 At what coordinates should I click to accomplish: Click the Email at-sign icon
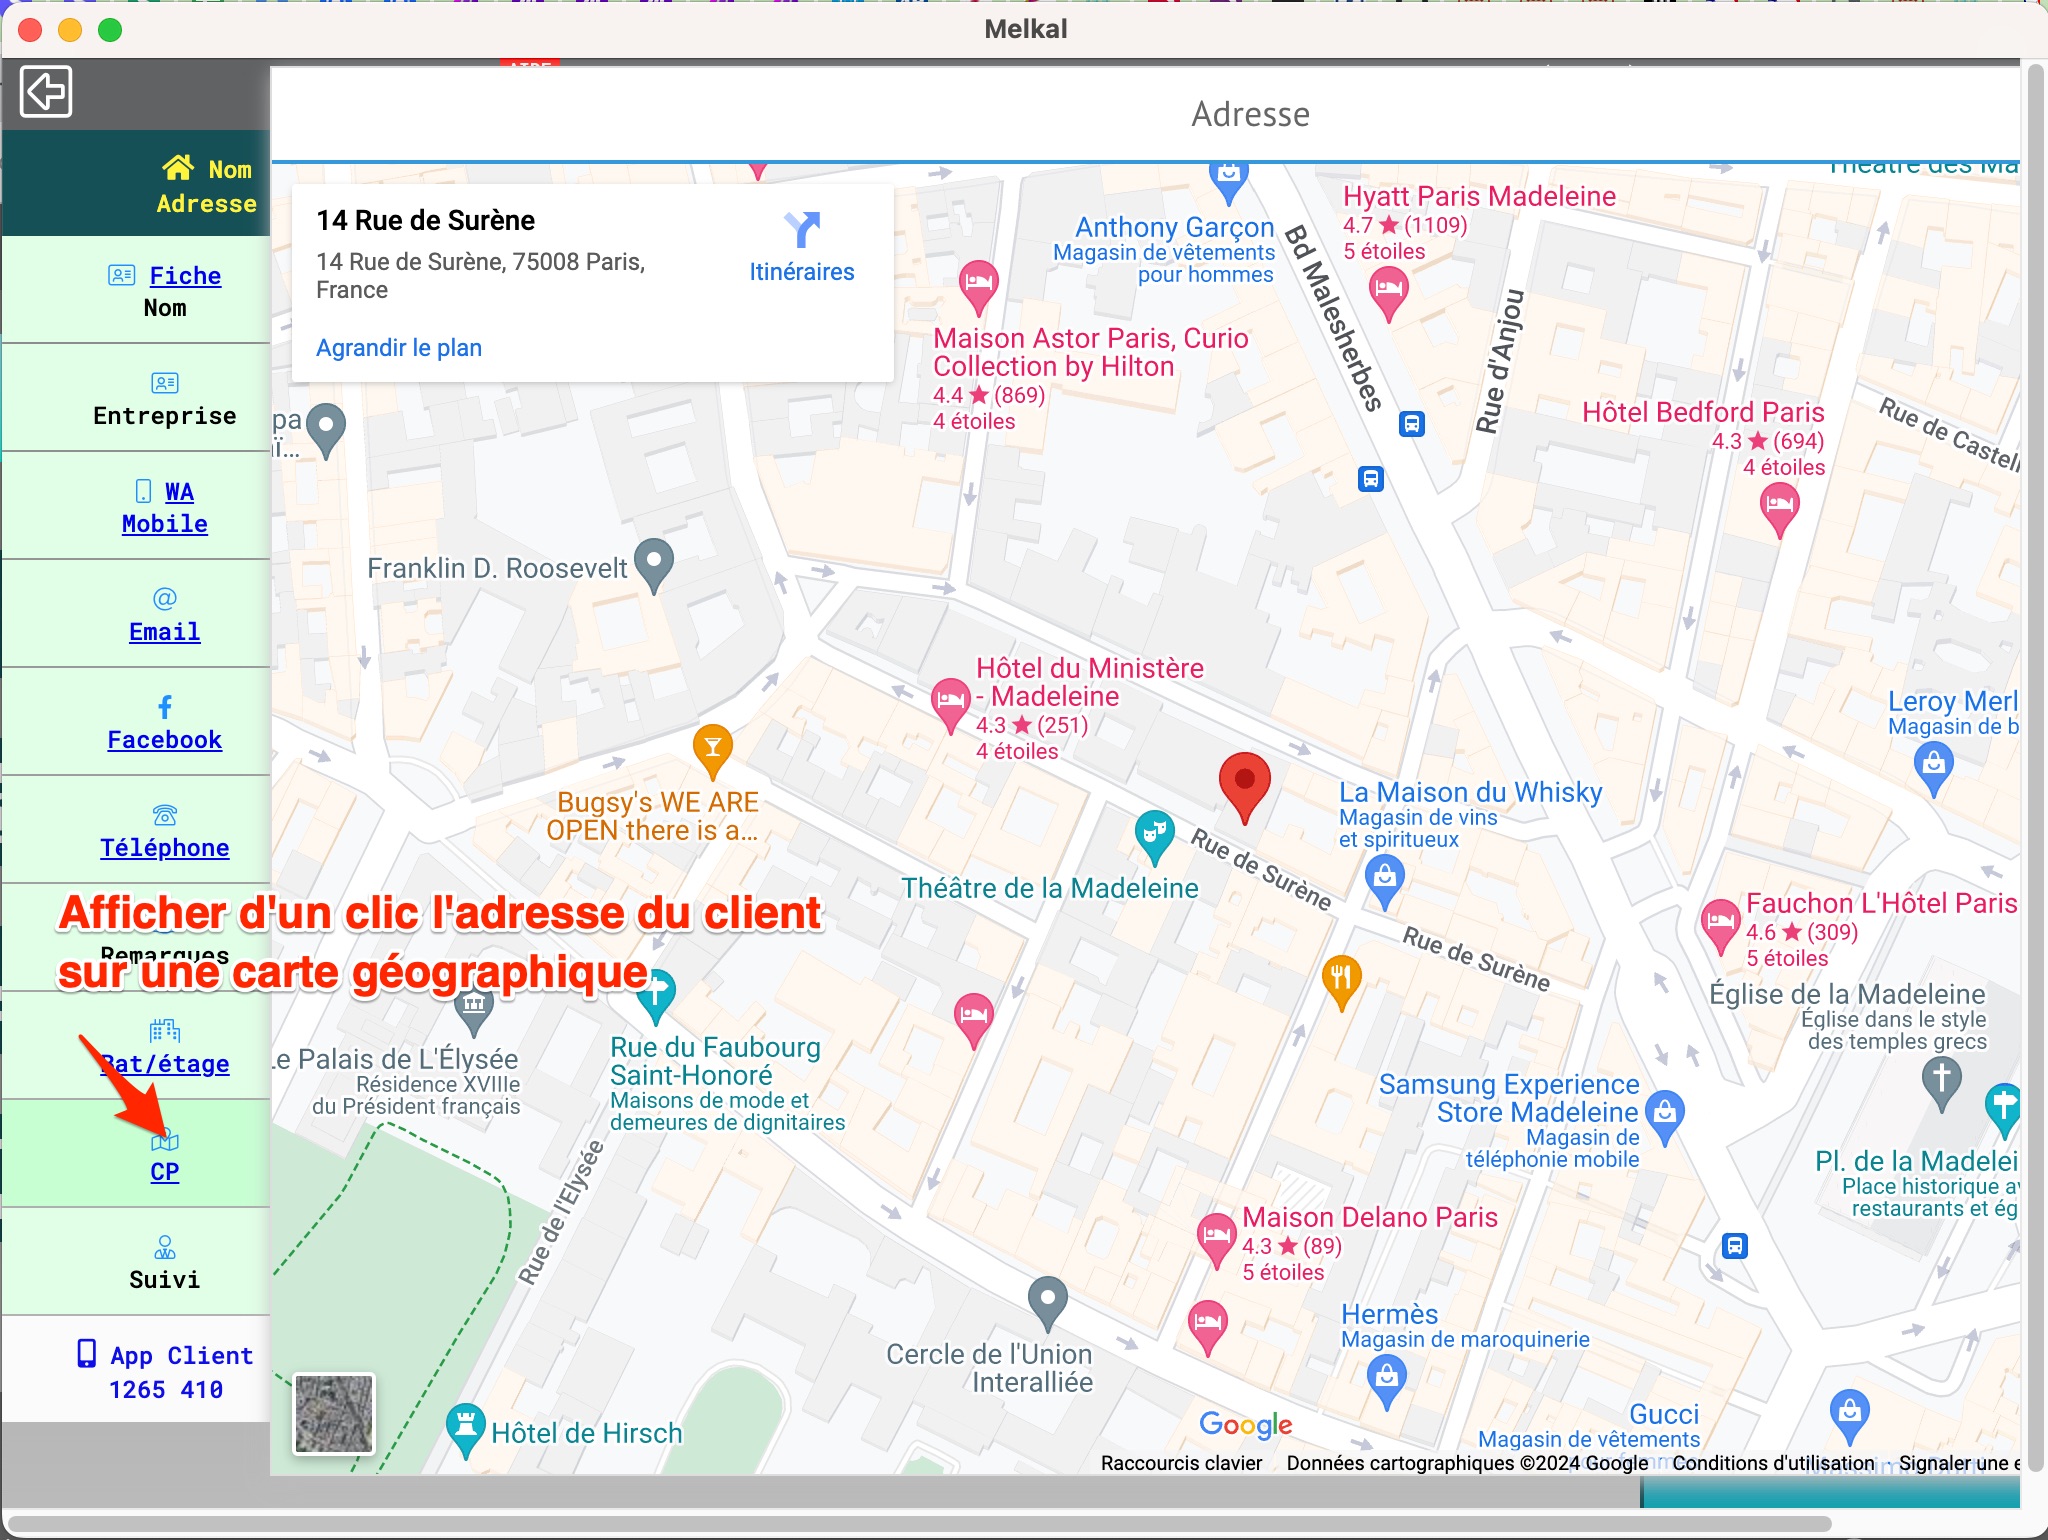tap(165, 598)
